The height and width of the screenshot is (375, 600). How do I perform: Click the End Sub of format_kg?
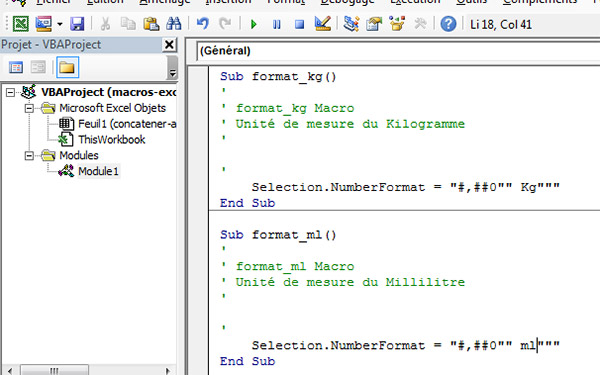coord(247,203)
